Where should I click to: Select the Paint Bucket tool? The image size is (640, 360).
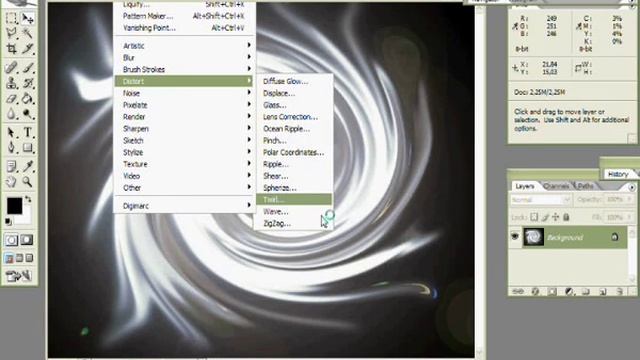pyautogui.click(x=28, y=98)
